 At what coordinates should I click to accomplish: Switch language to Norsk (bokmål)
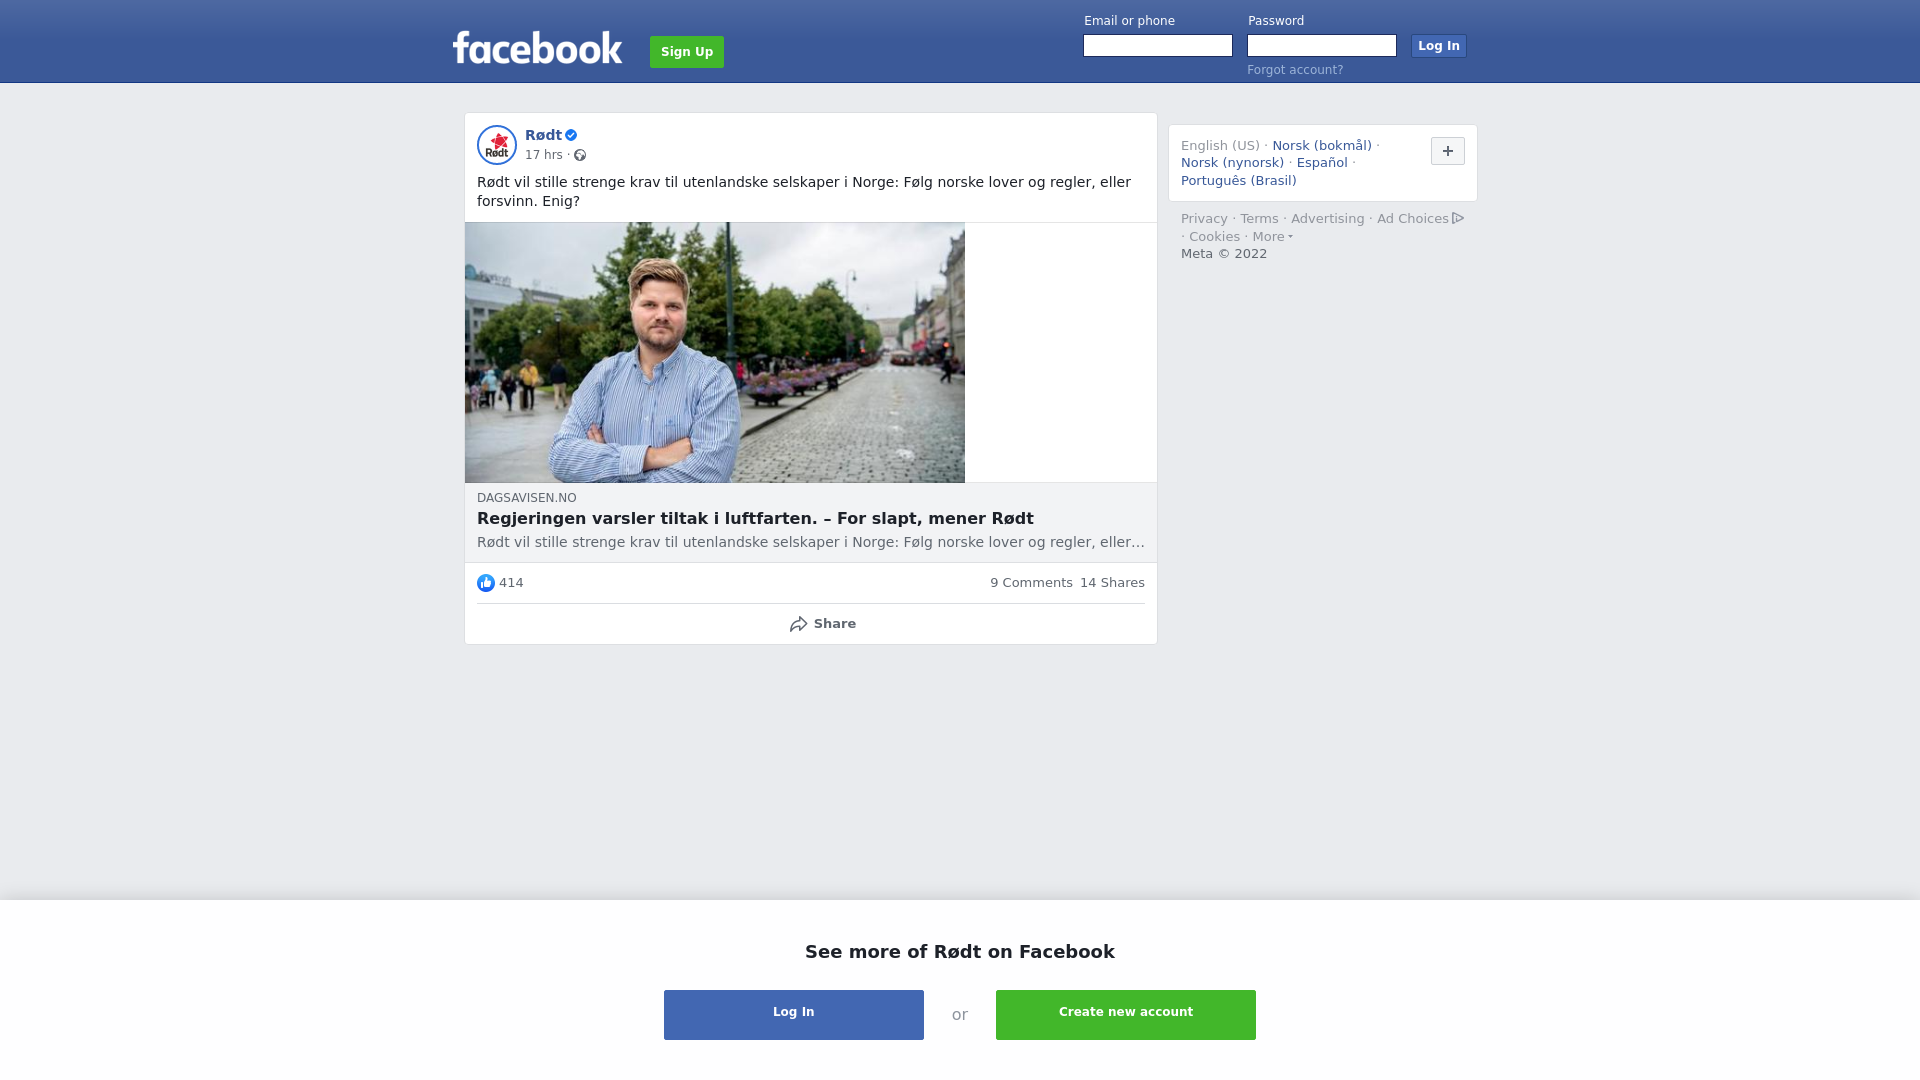(x=1322, y=146)
